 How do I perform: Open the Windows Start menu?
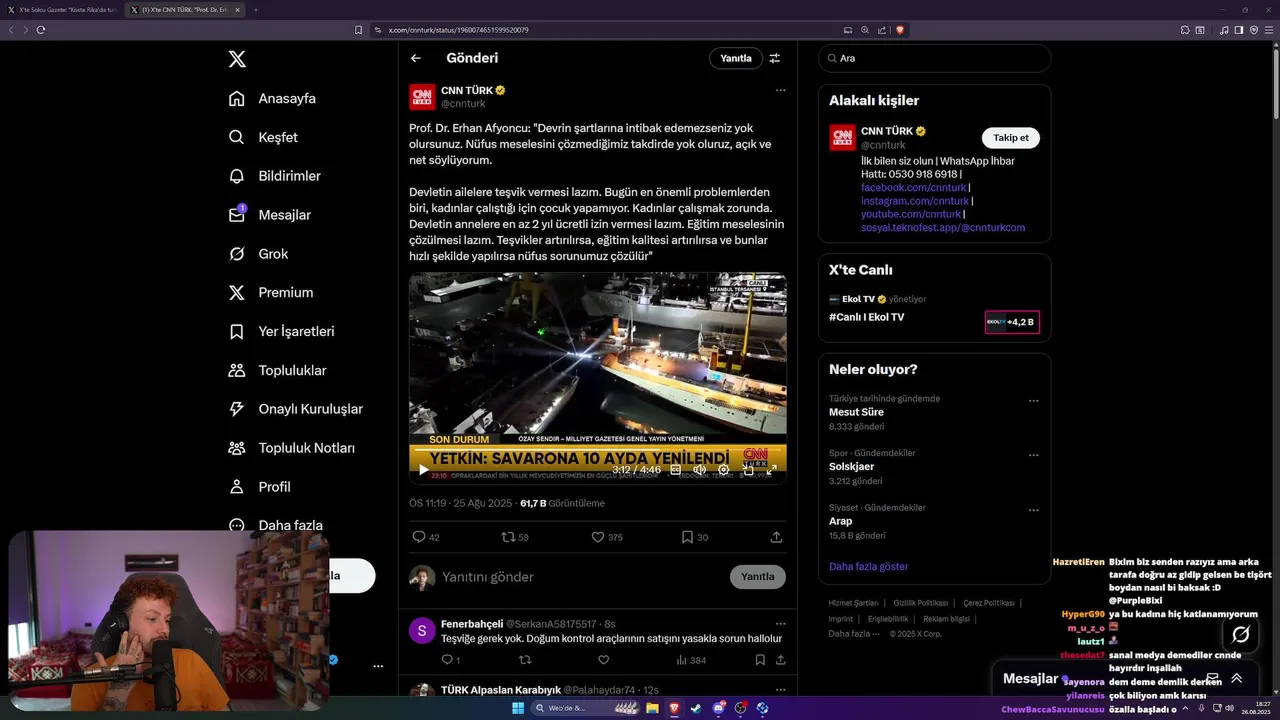[x=518, y=708]
